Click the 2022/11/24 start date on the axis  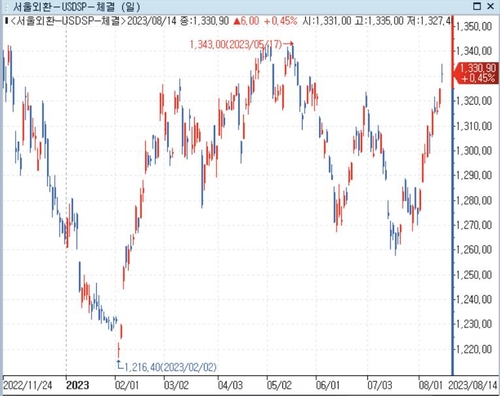(27, 385)
